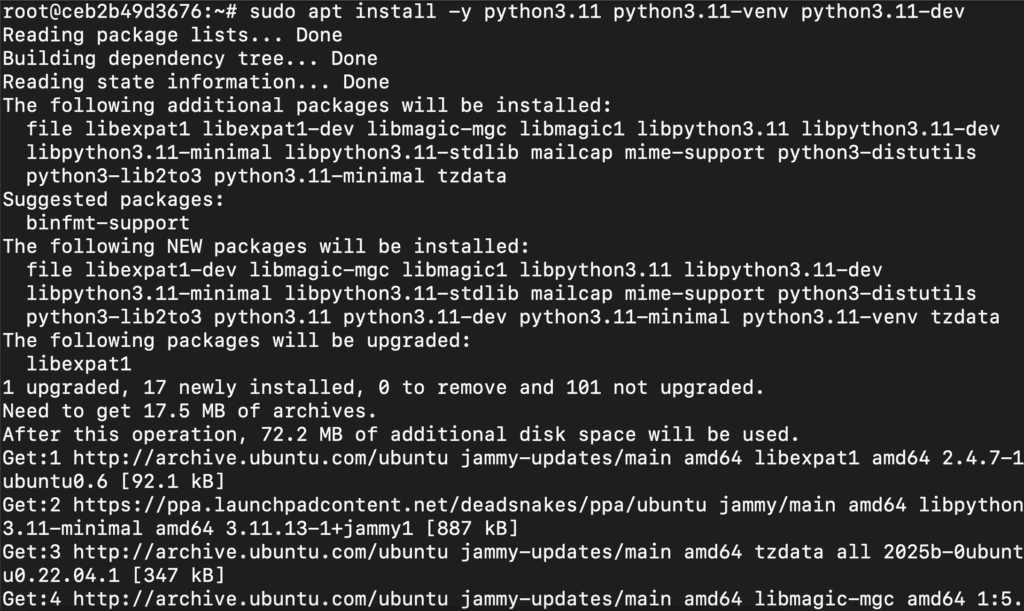This screenshot has height=611, width=1024.
Task: Click the 'Building dependency tree... Done' line
Action: pos(190,58)
